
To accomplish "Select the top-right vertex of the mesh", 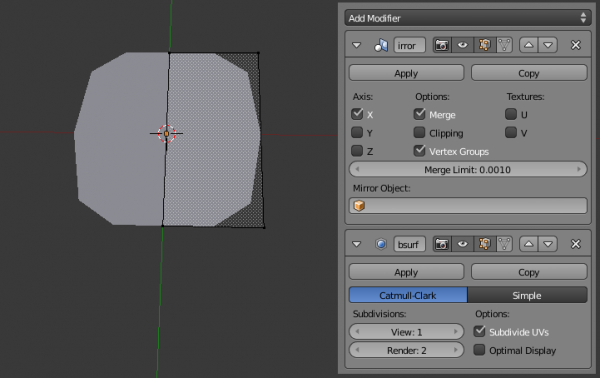I will click(x=258, y=53).
